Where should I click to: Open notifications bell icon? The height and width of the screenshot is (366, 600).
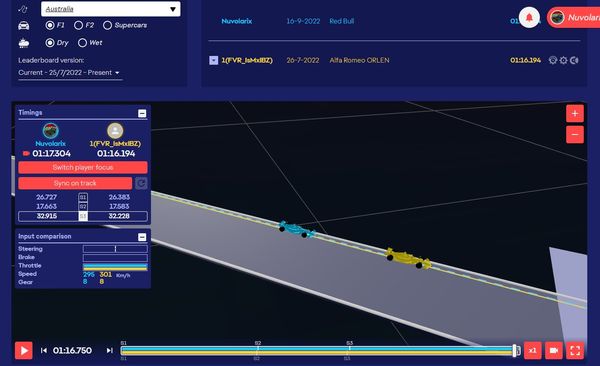[x=529, y=17]
